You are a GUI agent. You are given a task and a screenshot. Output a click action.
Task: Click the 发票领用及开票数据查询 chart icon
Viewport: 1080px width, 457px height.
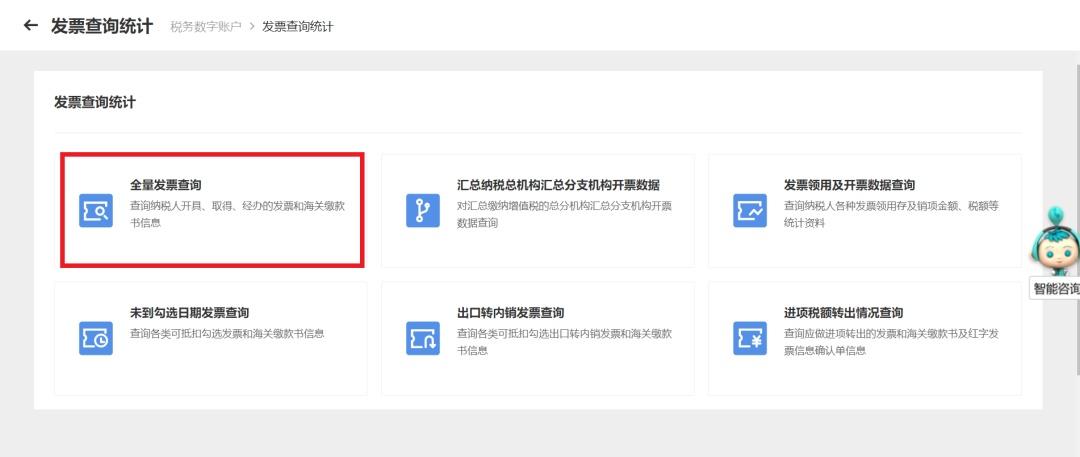click(x=749, y=211)
